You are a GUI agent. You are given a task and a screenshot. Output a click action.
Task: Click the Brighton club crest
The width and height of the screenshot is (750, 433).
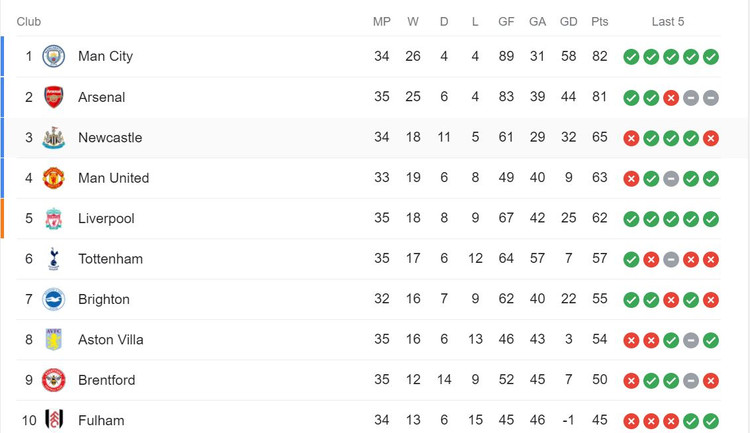click(54, 300)
